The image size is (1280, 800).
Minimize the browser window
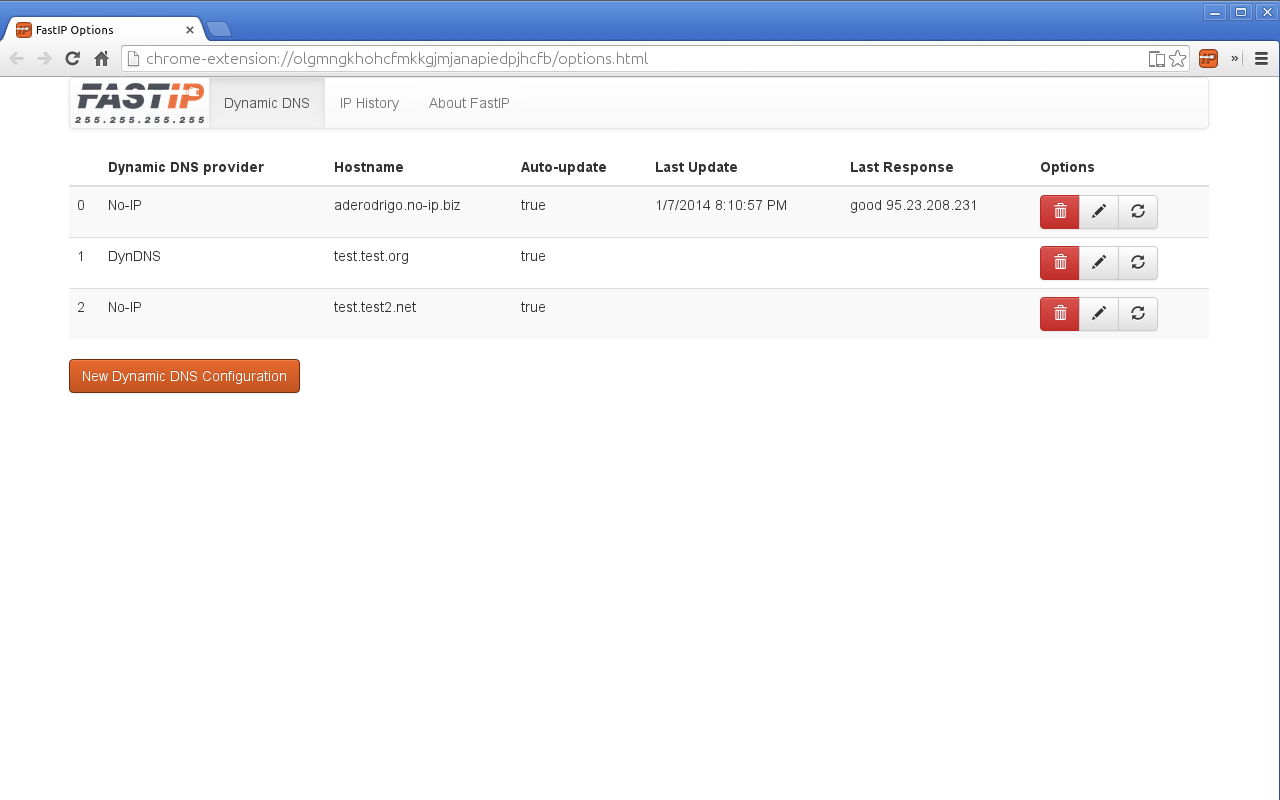click(1215, 12)
